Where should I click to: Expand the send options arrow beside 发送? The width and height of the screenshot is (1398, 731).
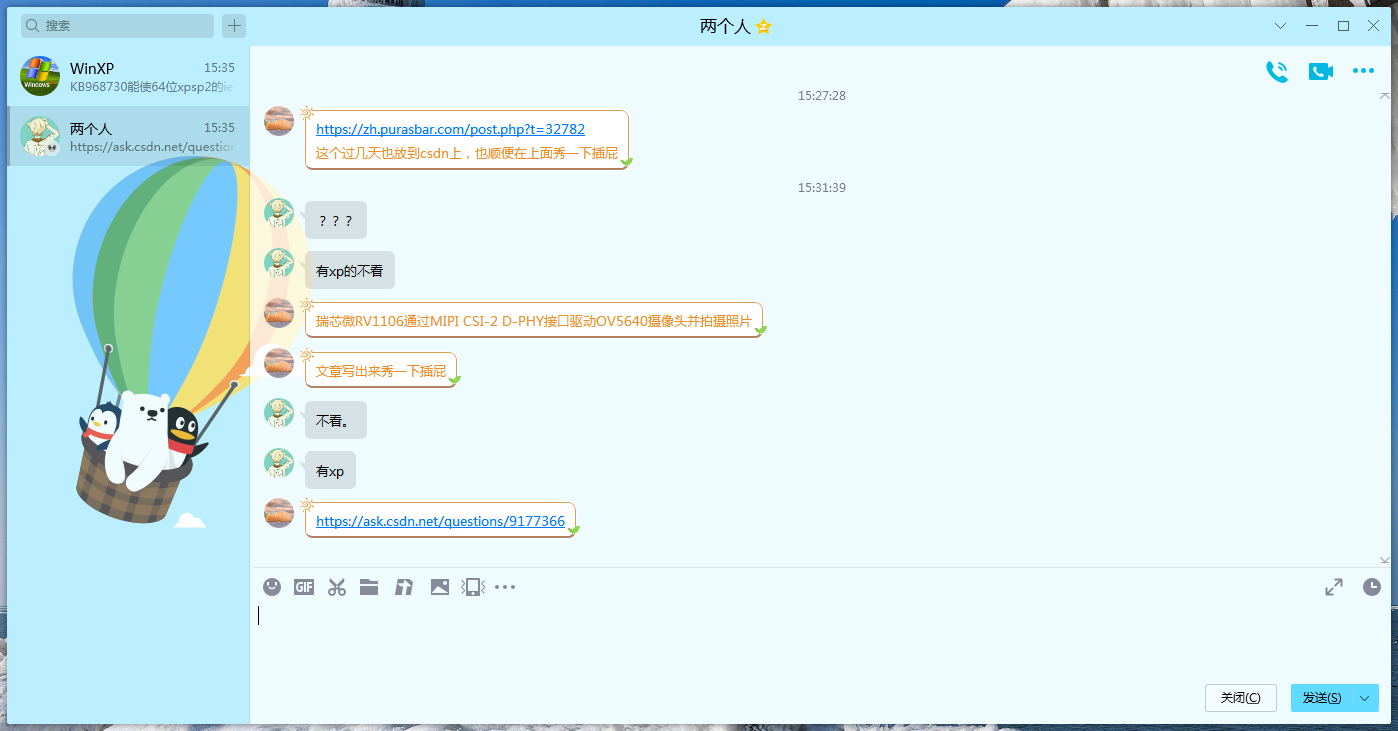(x=1366, y=698)
